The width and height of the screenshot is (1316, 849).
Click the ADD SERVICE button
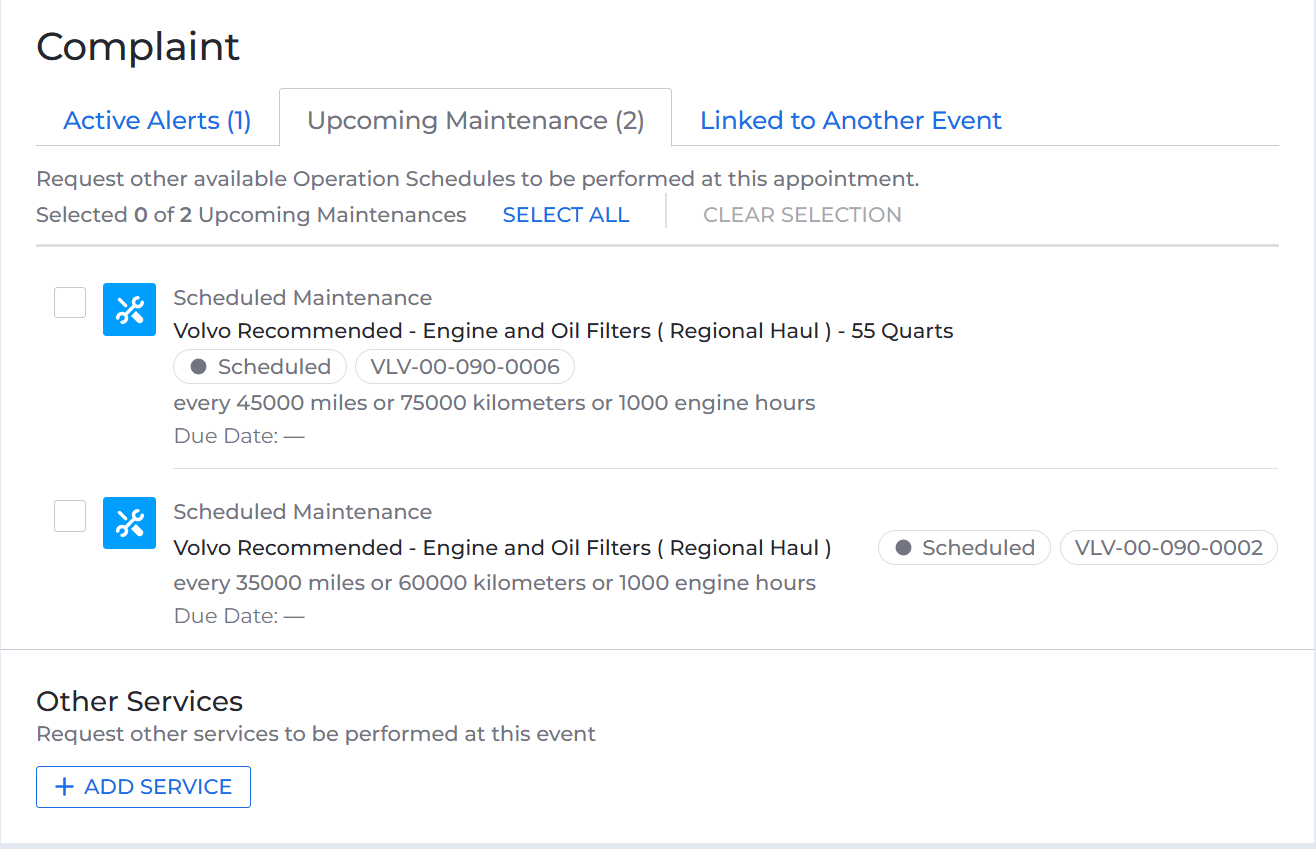tap(143, 787)
